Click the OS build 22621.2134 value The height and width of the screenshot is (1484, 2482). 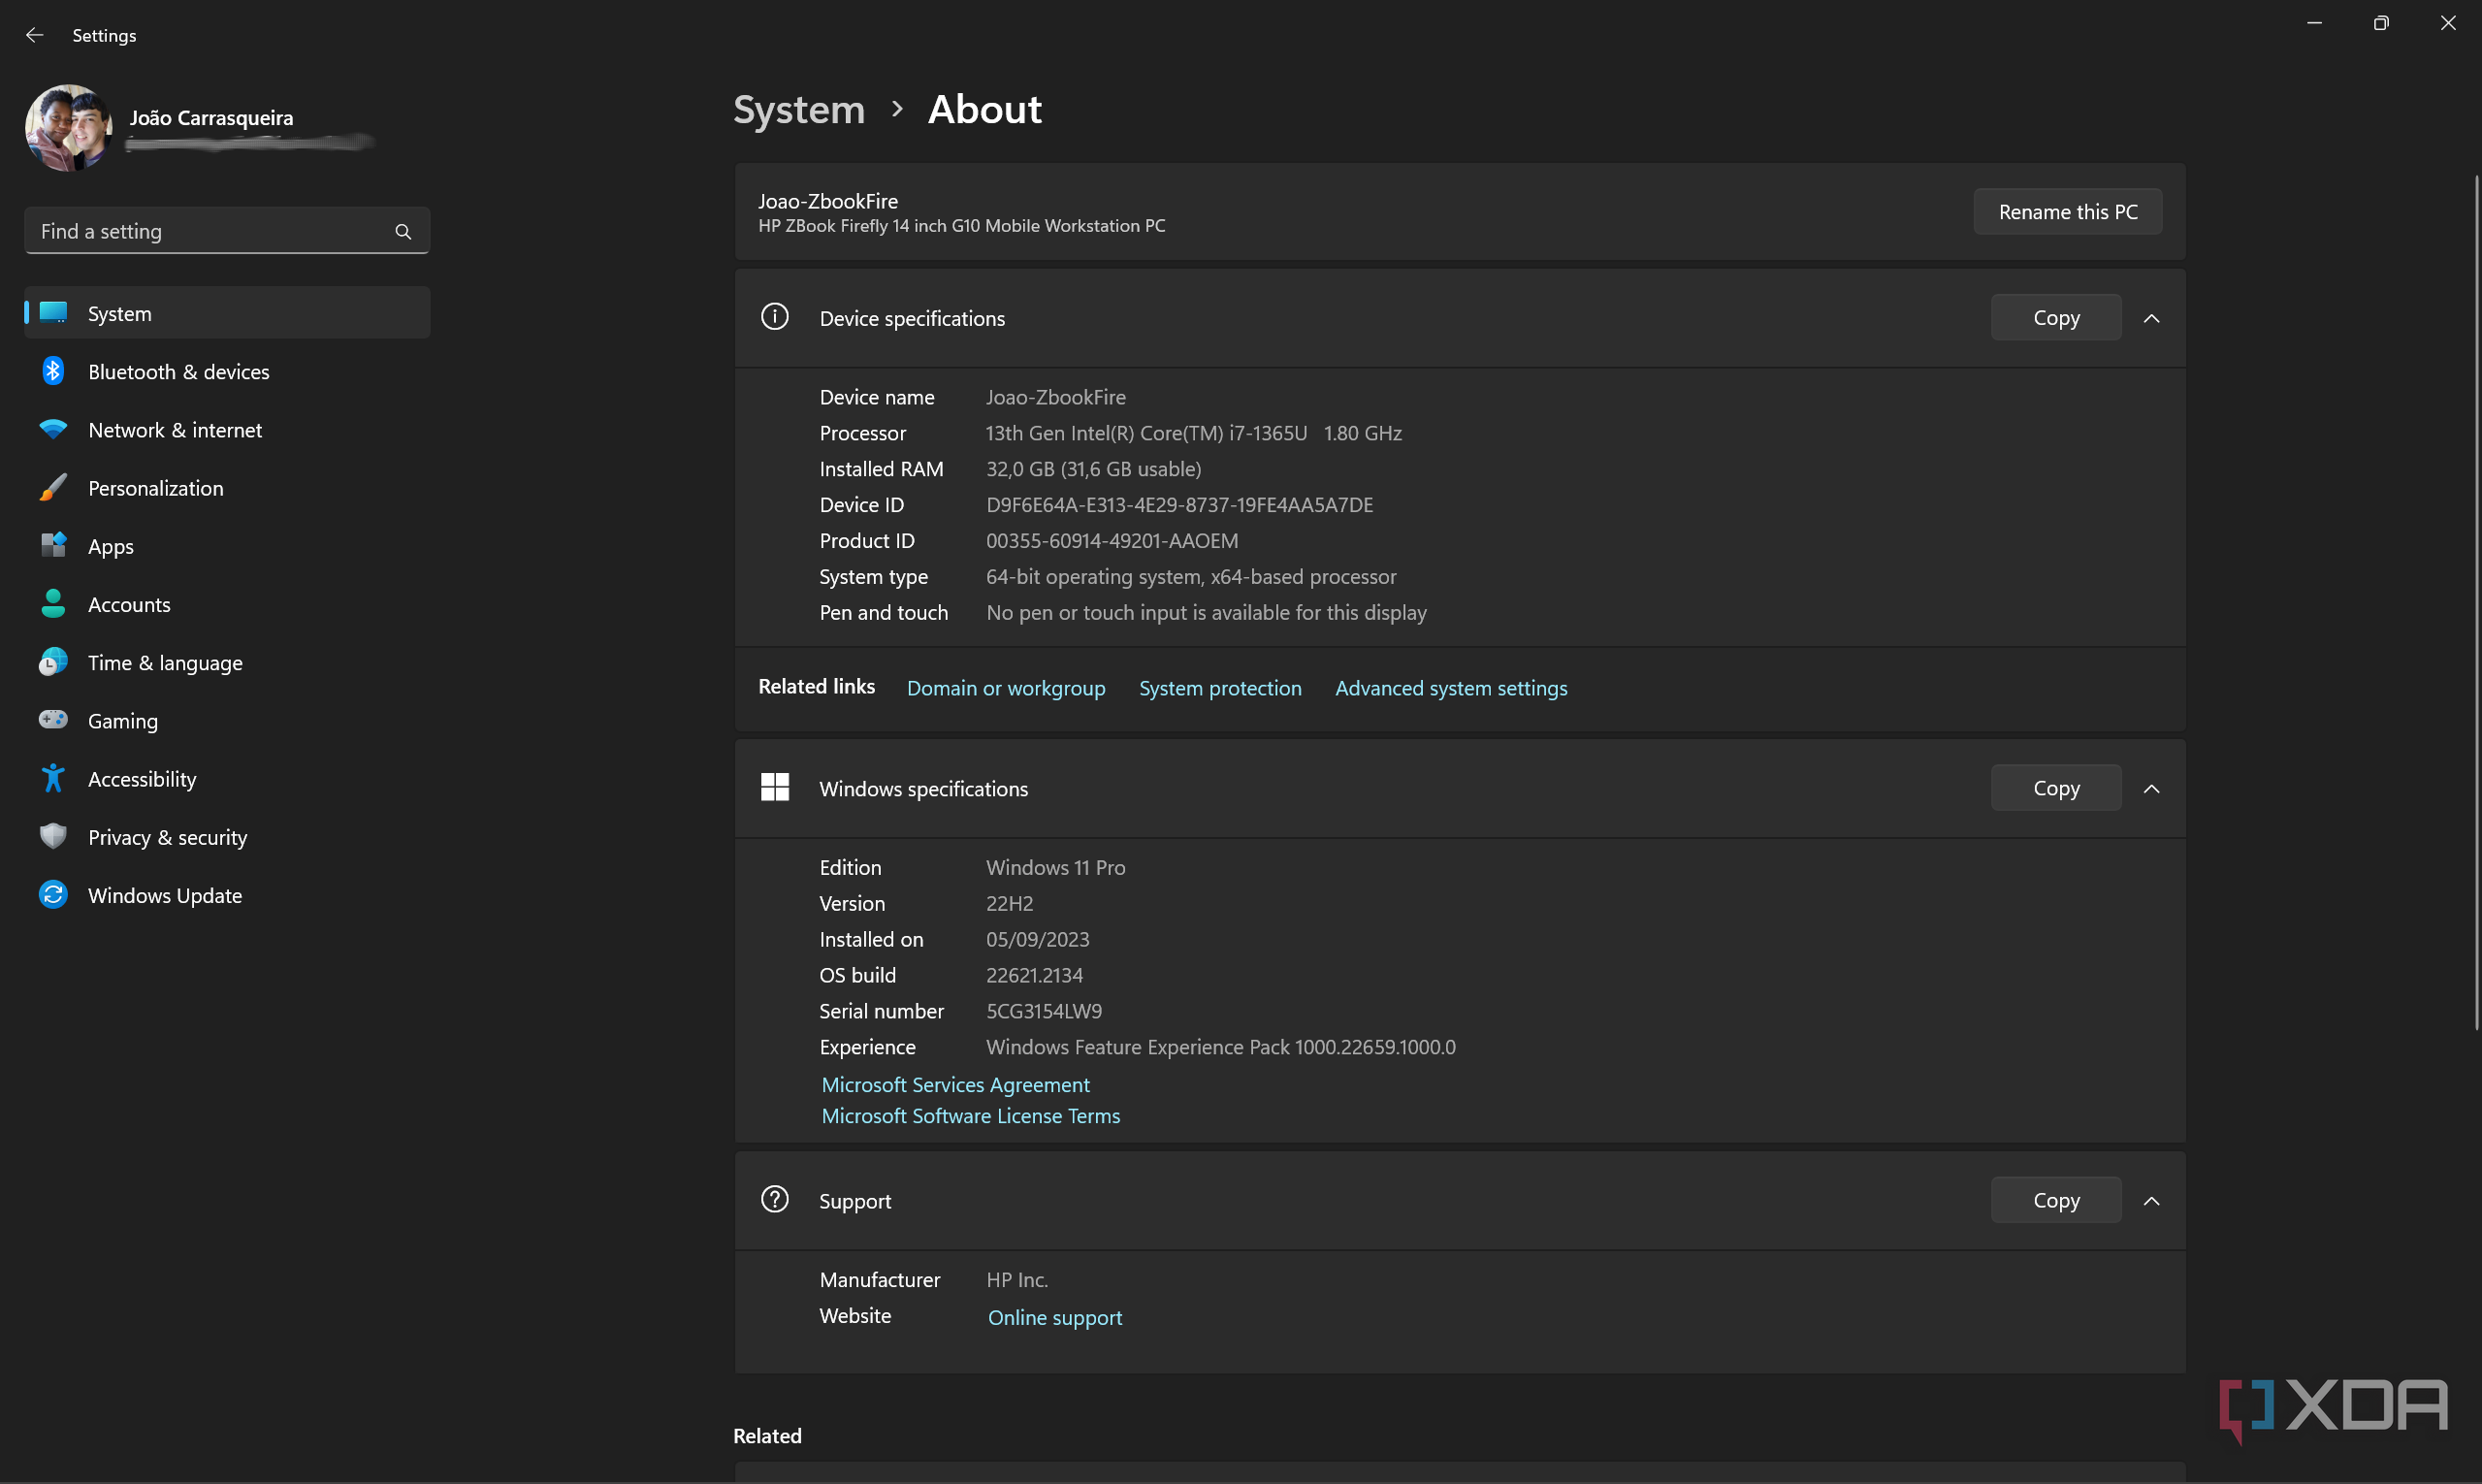1034,975
